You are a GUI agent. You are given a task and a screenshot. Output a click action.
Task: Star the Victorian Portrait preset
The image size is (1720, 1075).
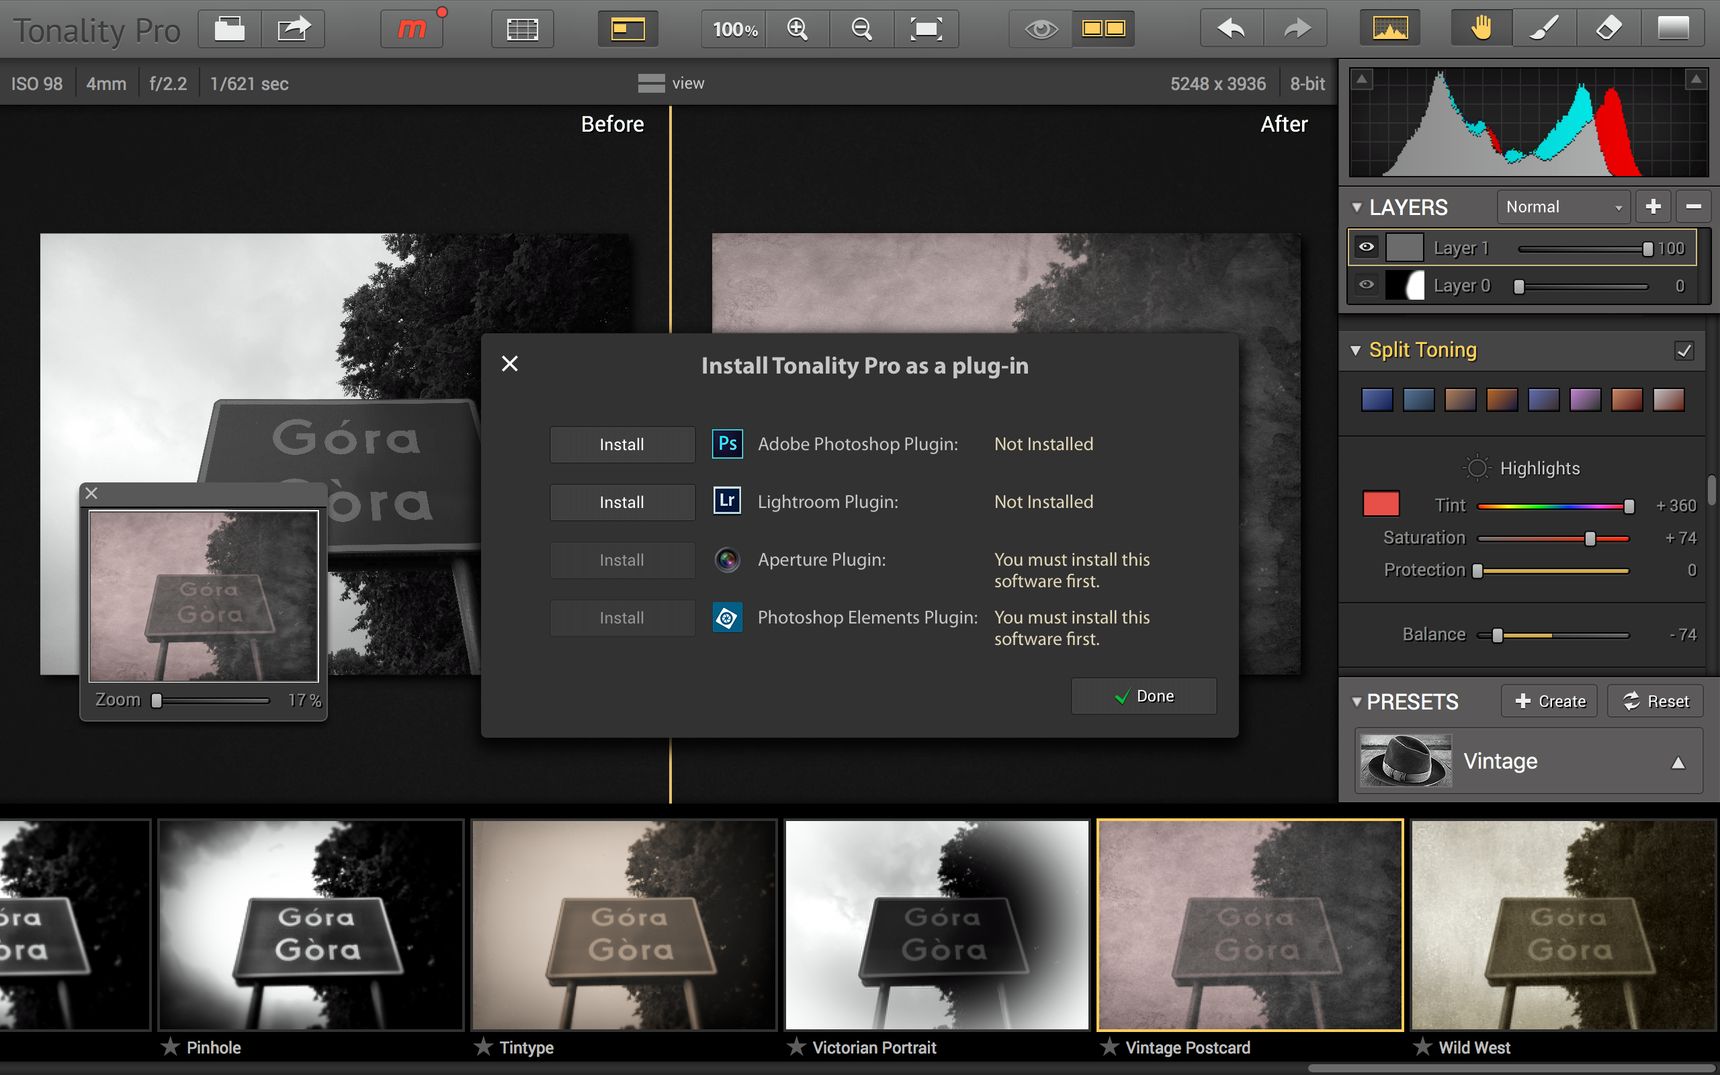tap(797, 1047)
